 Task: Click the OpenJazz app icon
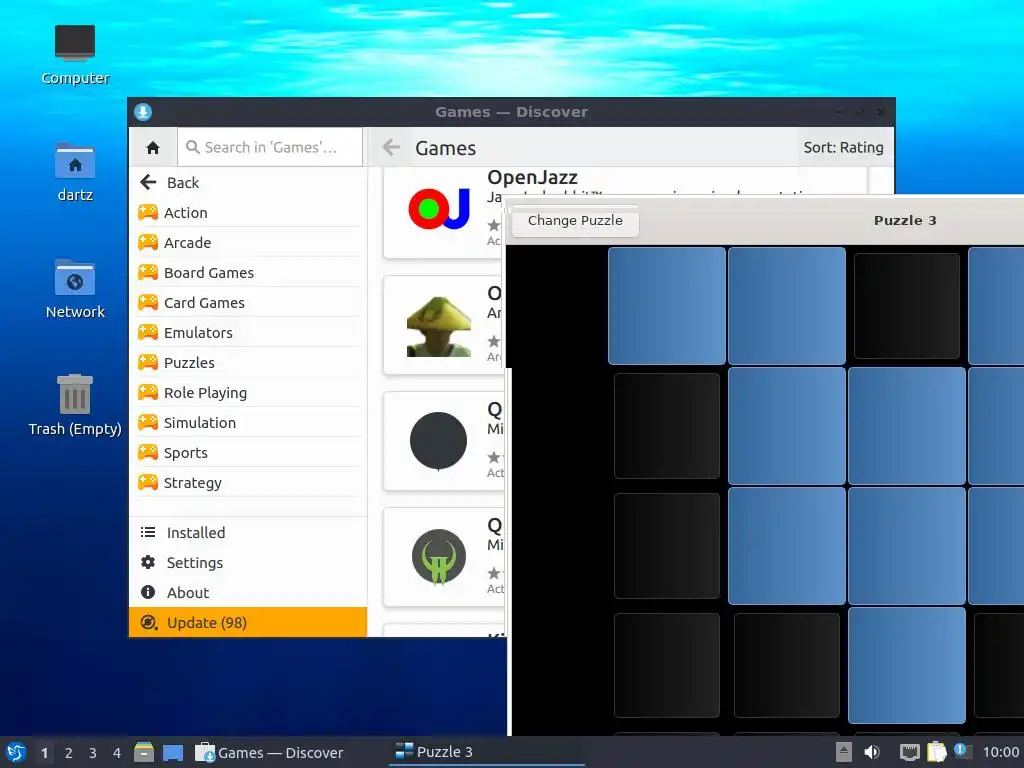click(439, 209)
